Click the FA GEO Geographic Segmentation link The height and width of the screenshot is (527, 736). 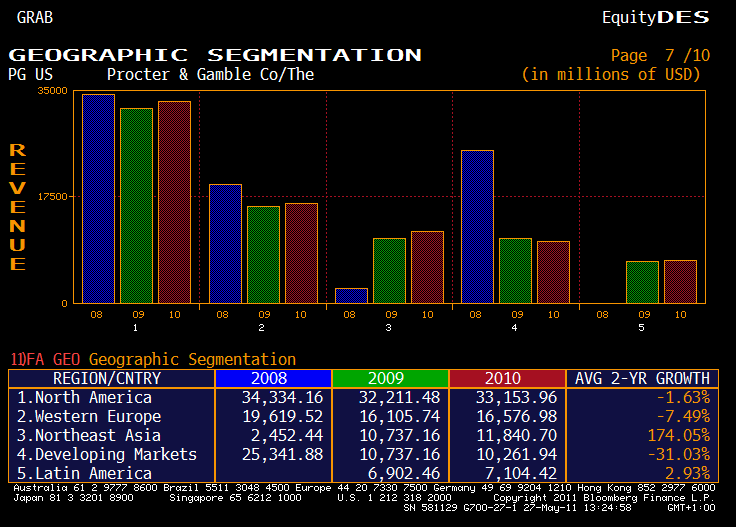pyautogui.click(x=153, y=359)
